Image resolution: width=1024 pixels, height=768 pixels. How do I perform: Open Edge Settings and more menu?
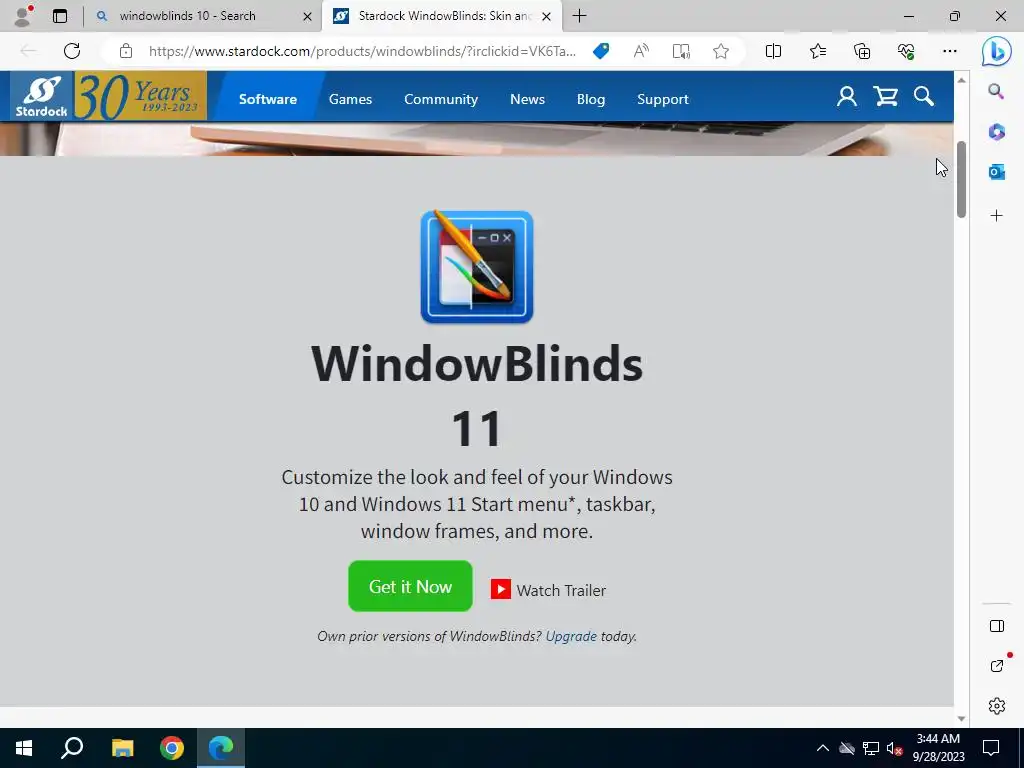(950, 51)
